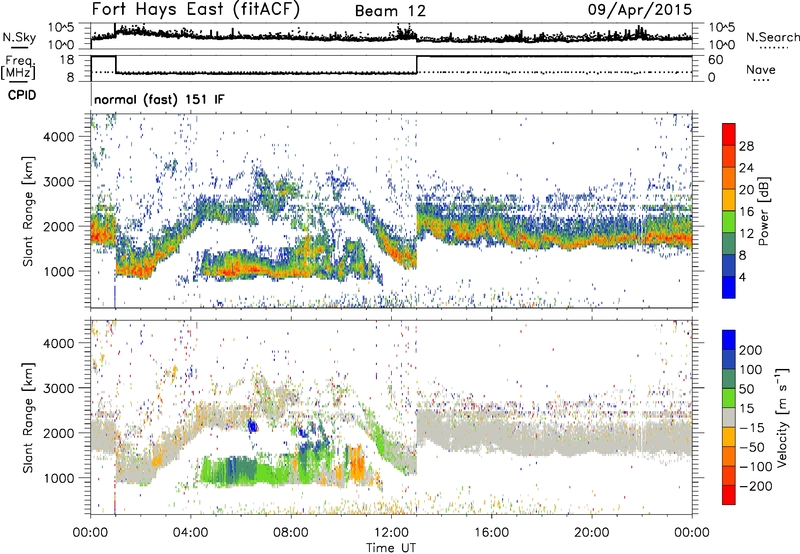Click the red swatch in Power colorbar

pos(729,134)
